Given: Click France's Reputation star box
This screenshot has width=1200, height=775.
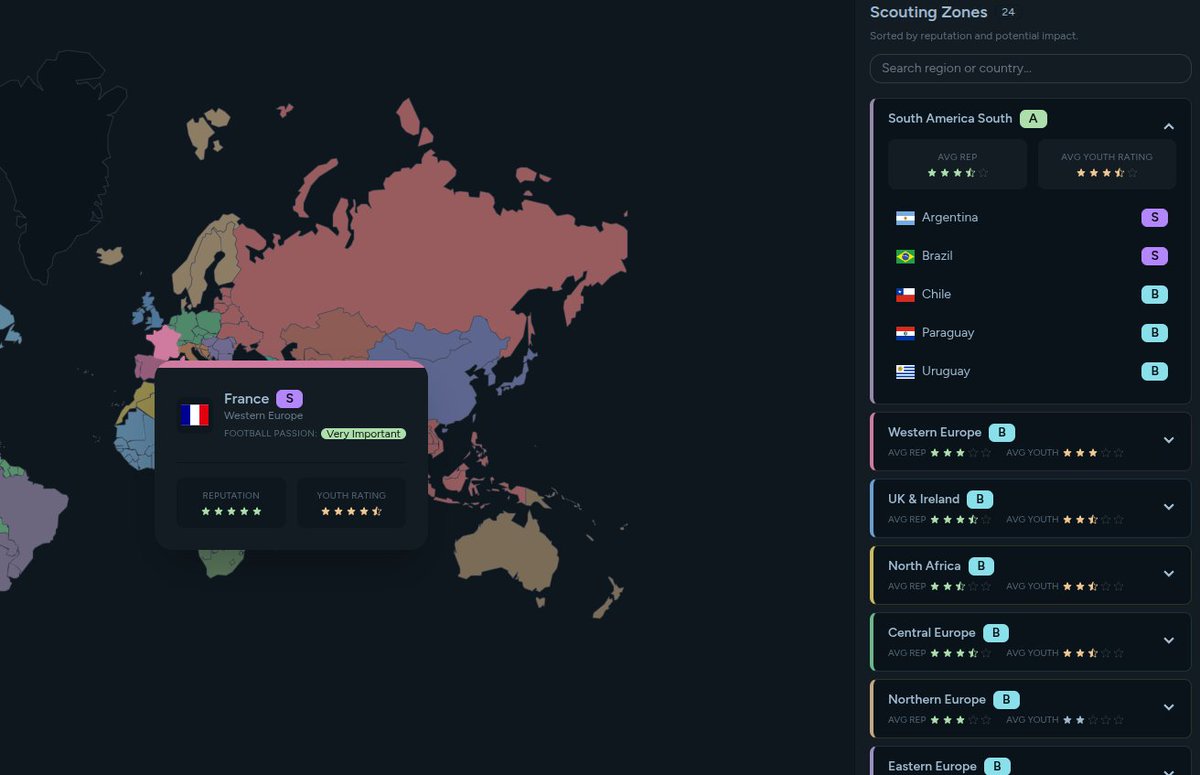Looking at the screenshot, I should 231,503.
